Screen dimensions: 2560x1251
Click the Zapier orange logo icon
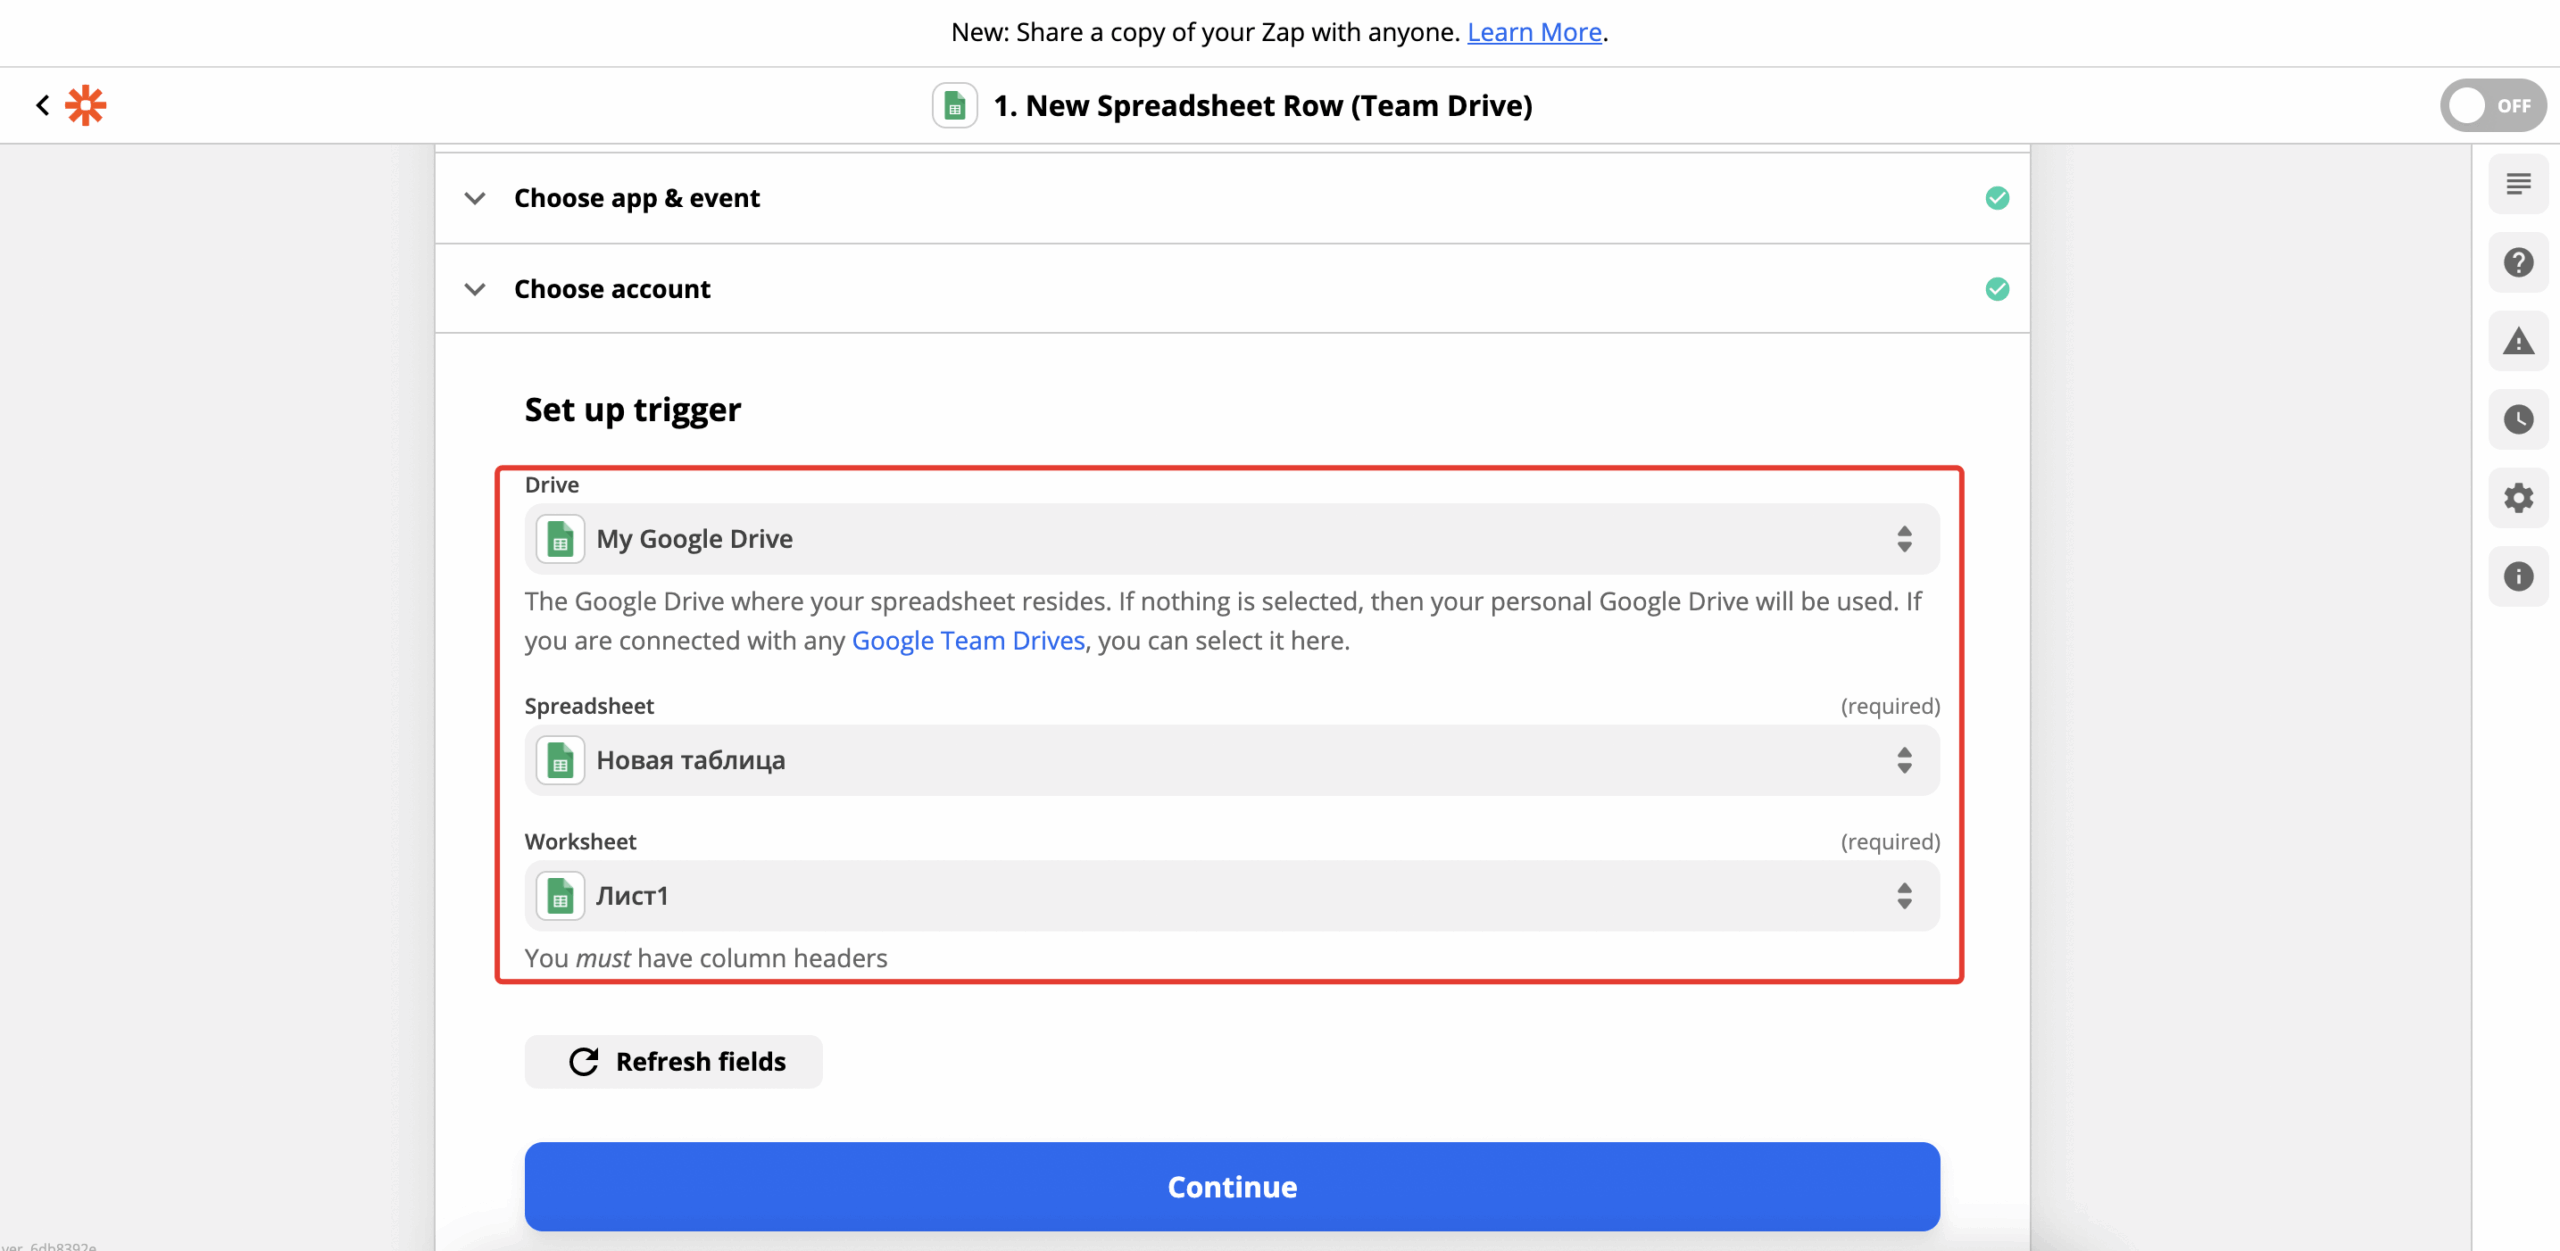pyautogui.click(x=86, y=105)
